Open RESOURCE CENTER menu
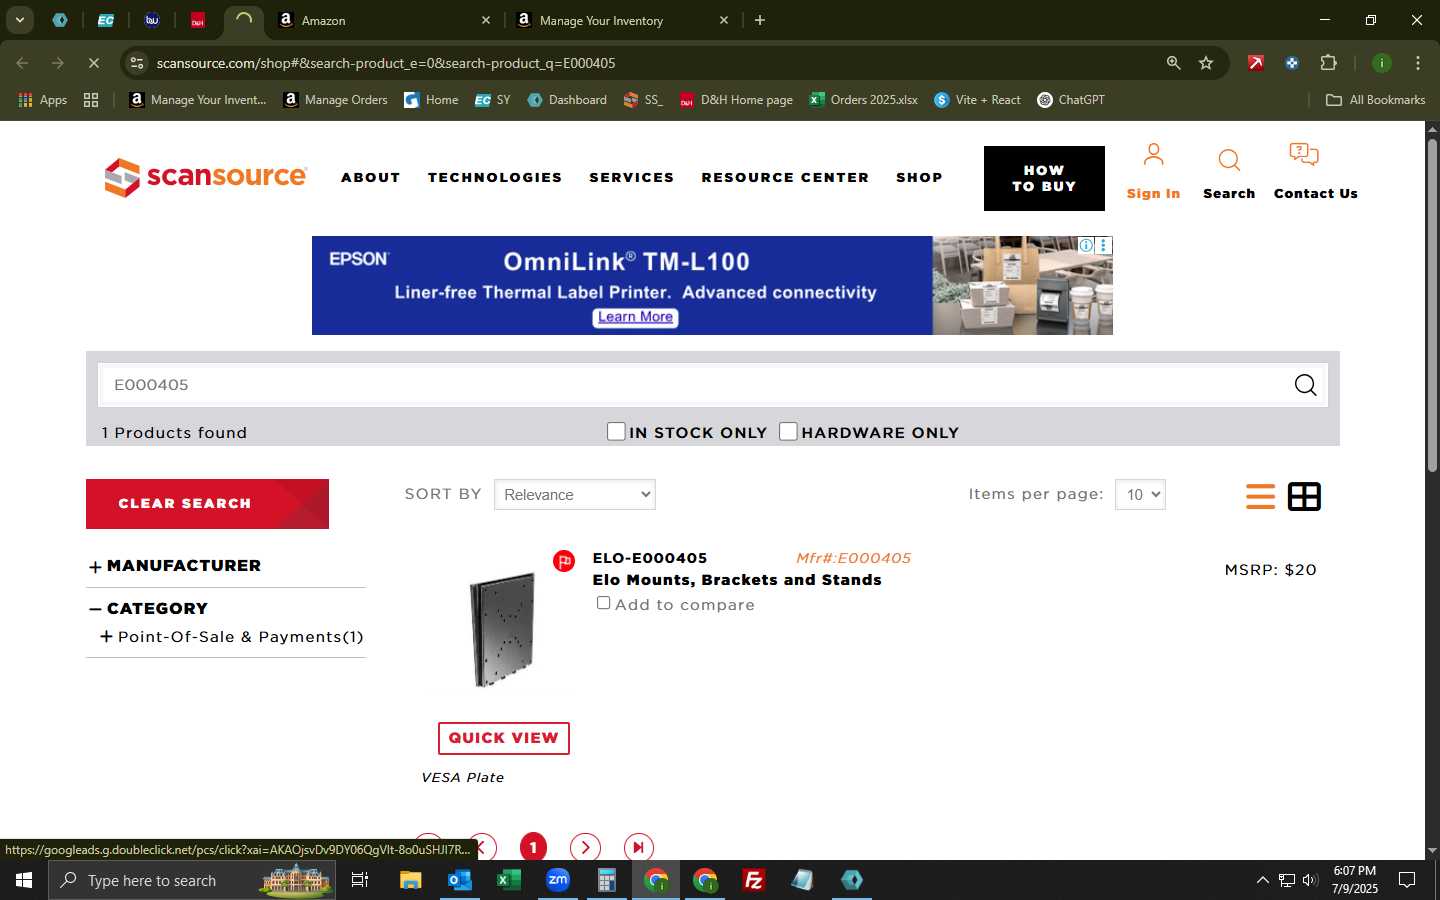 785,178
